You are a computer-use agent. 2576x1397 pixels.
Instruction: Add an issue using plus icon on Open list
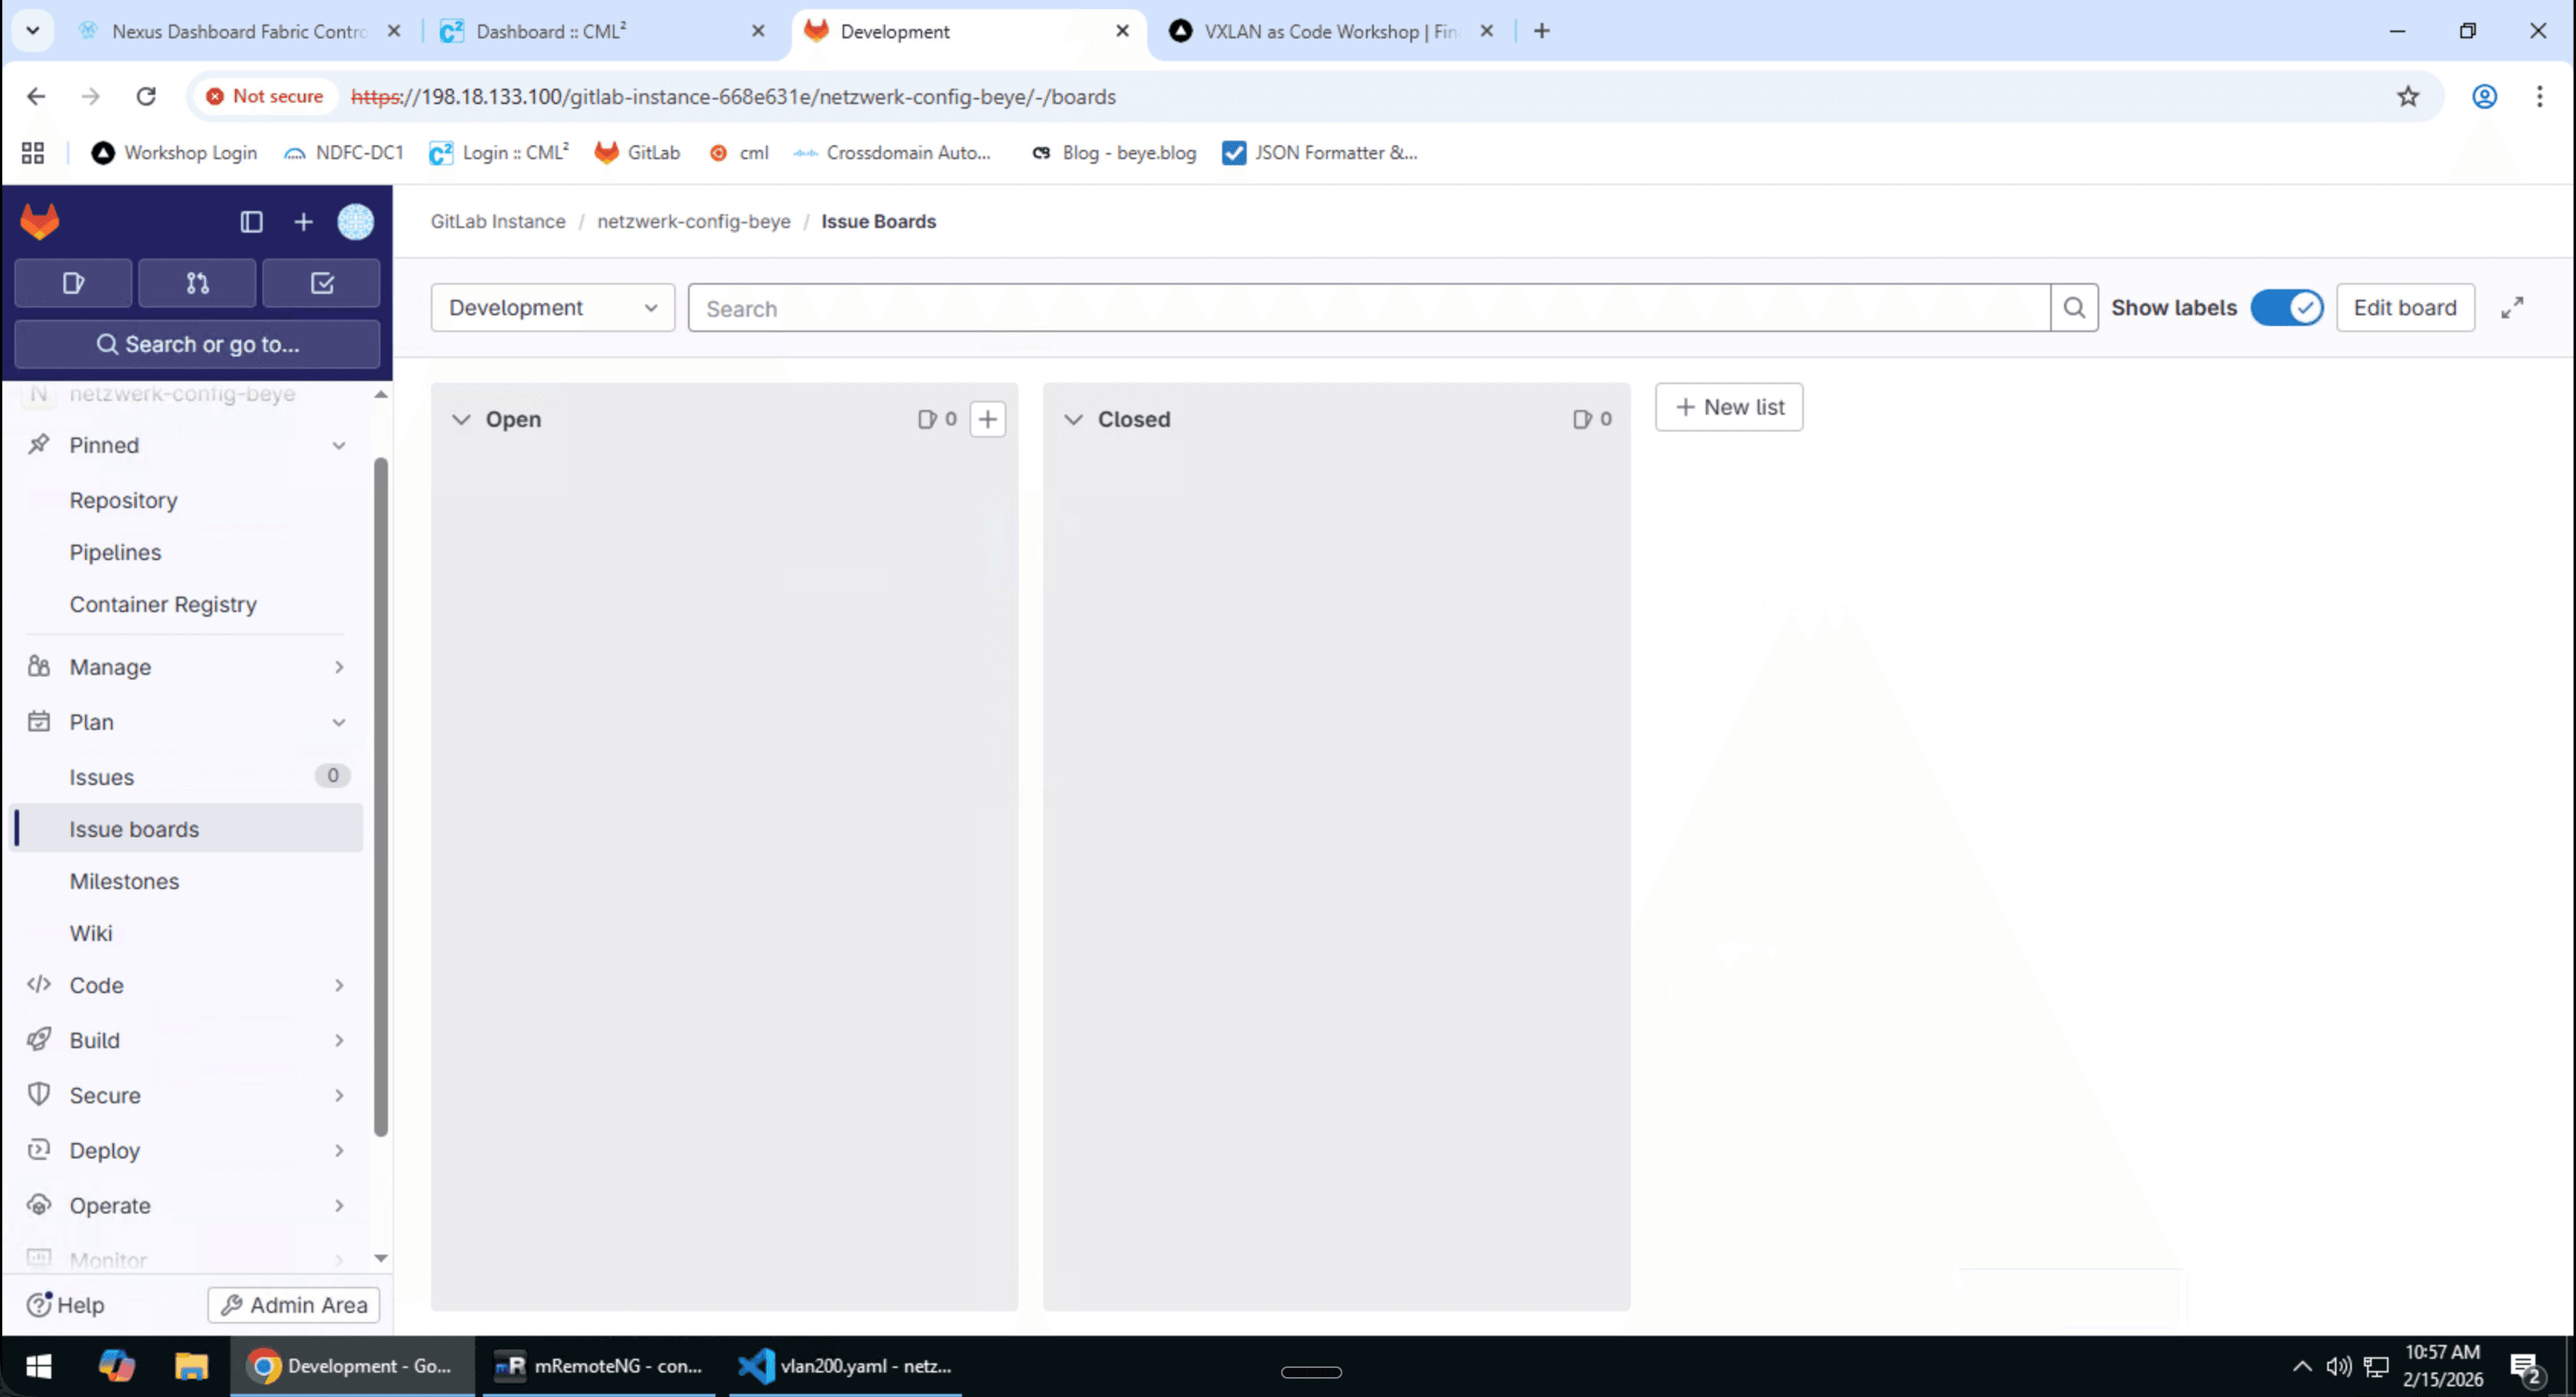[x=988, y=418]
